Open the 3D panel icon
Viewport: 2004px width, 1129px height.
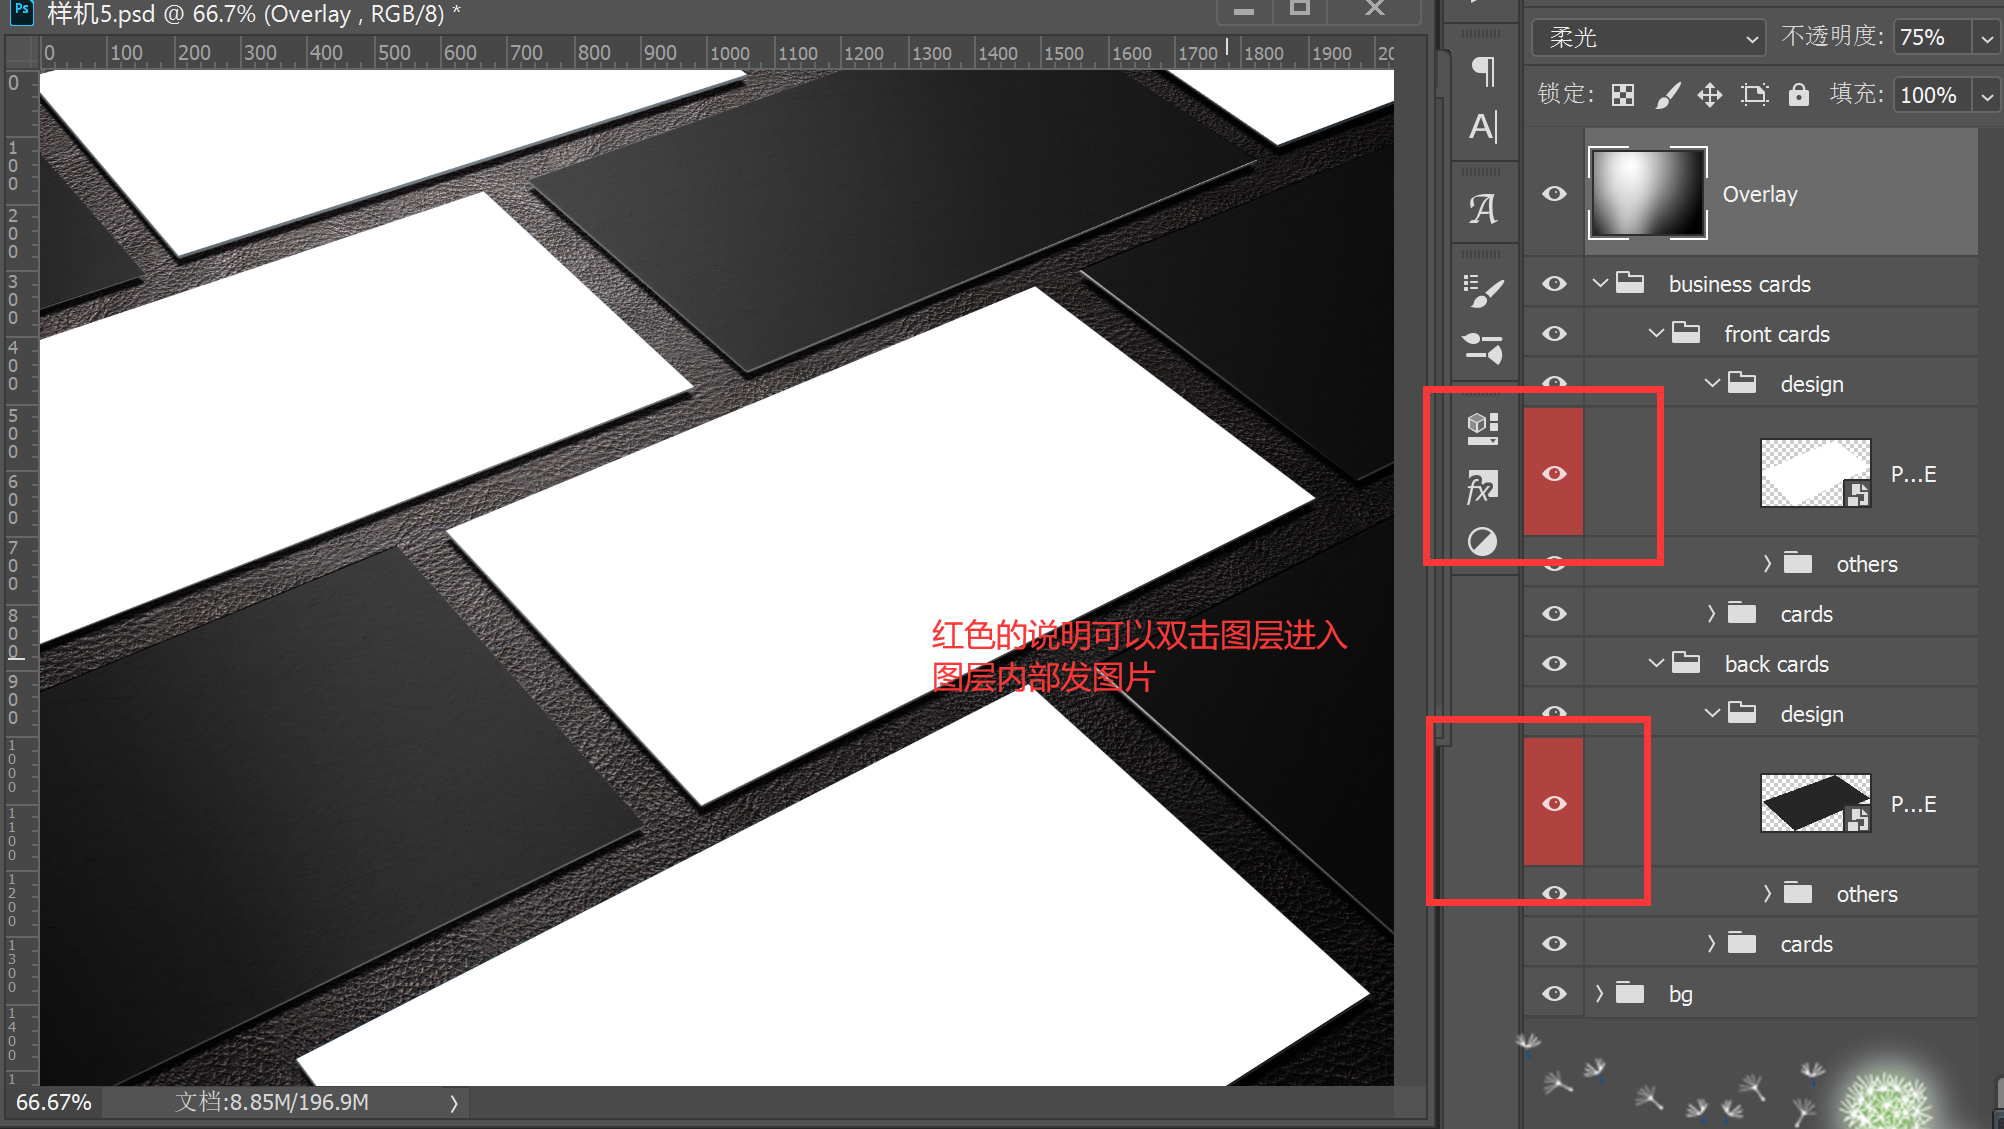click(1483, 429)
